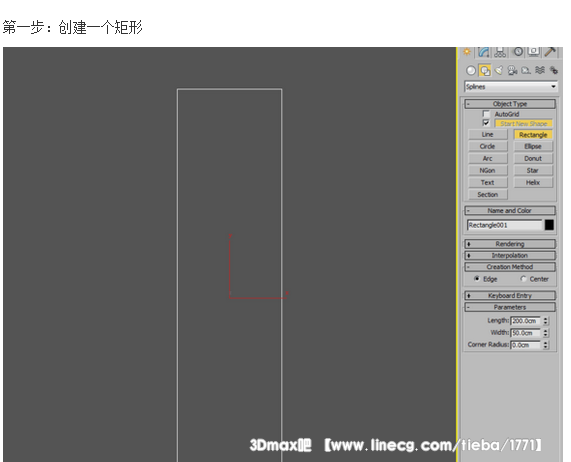Viewport: 571px width, 462px height.
Task: Switch to the Modify panel tab
Action: point(484,52)
